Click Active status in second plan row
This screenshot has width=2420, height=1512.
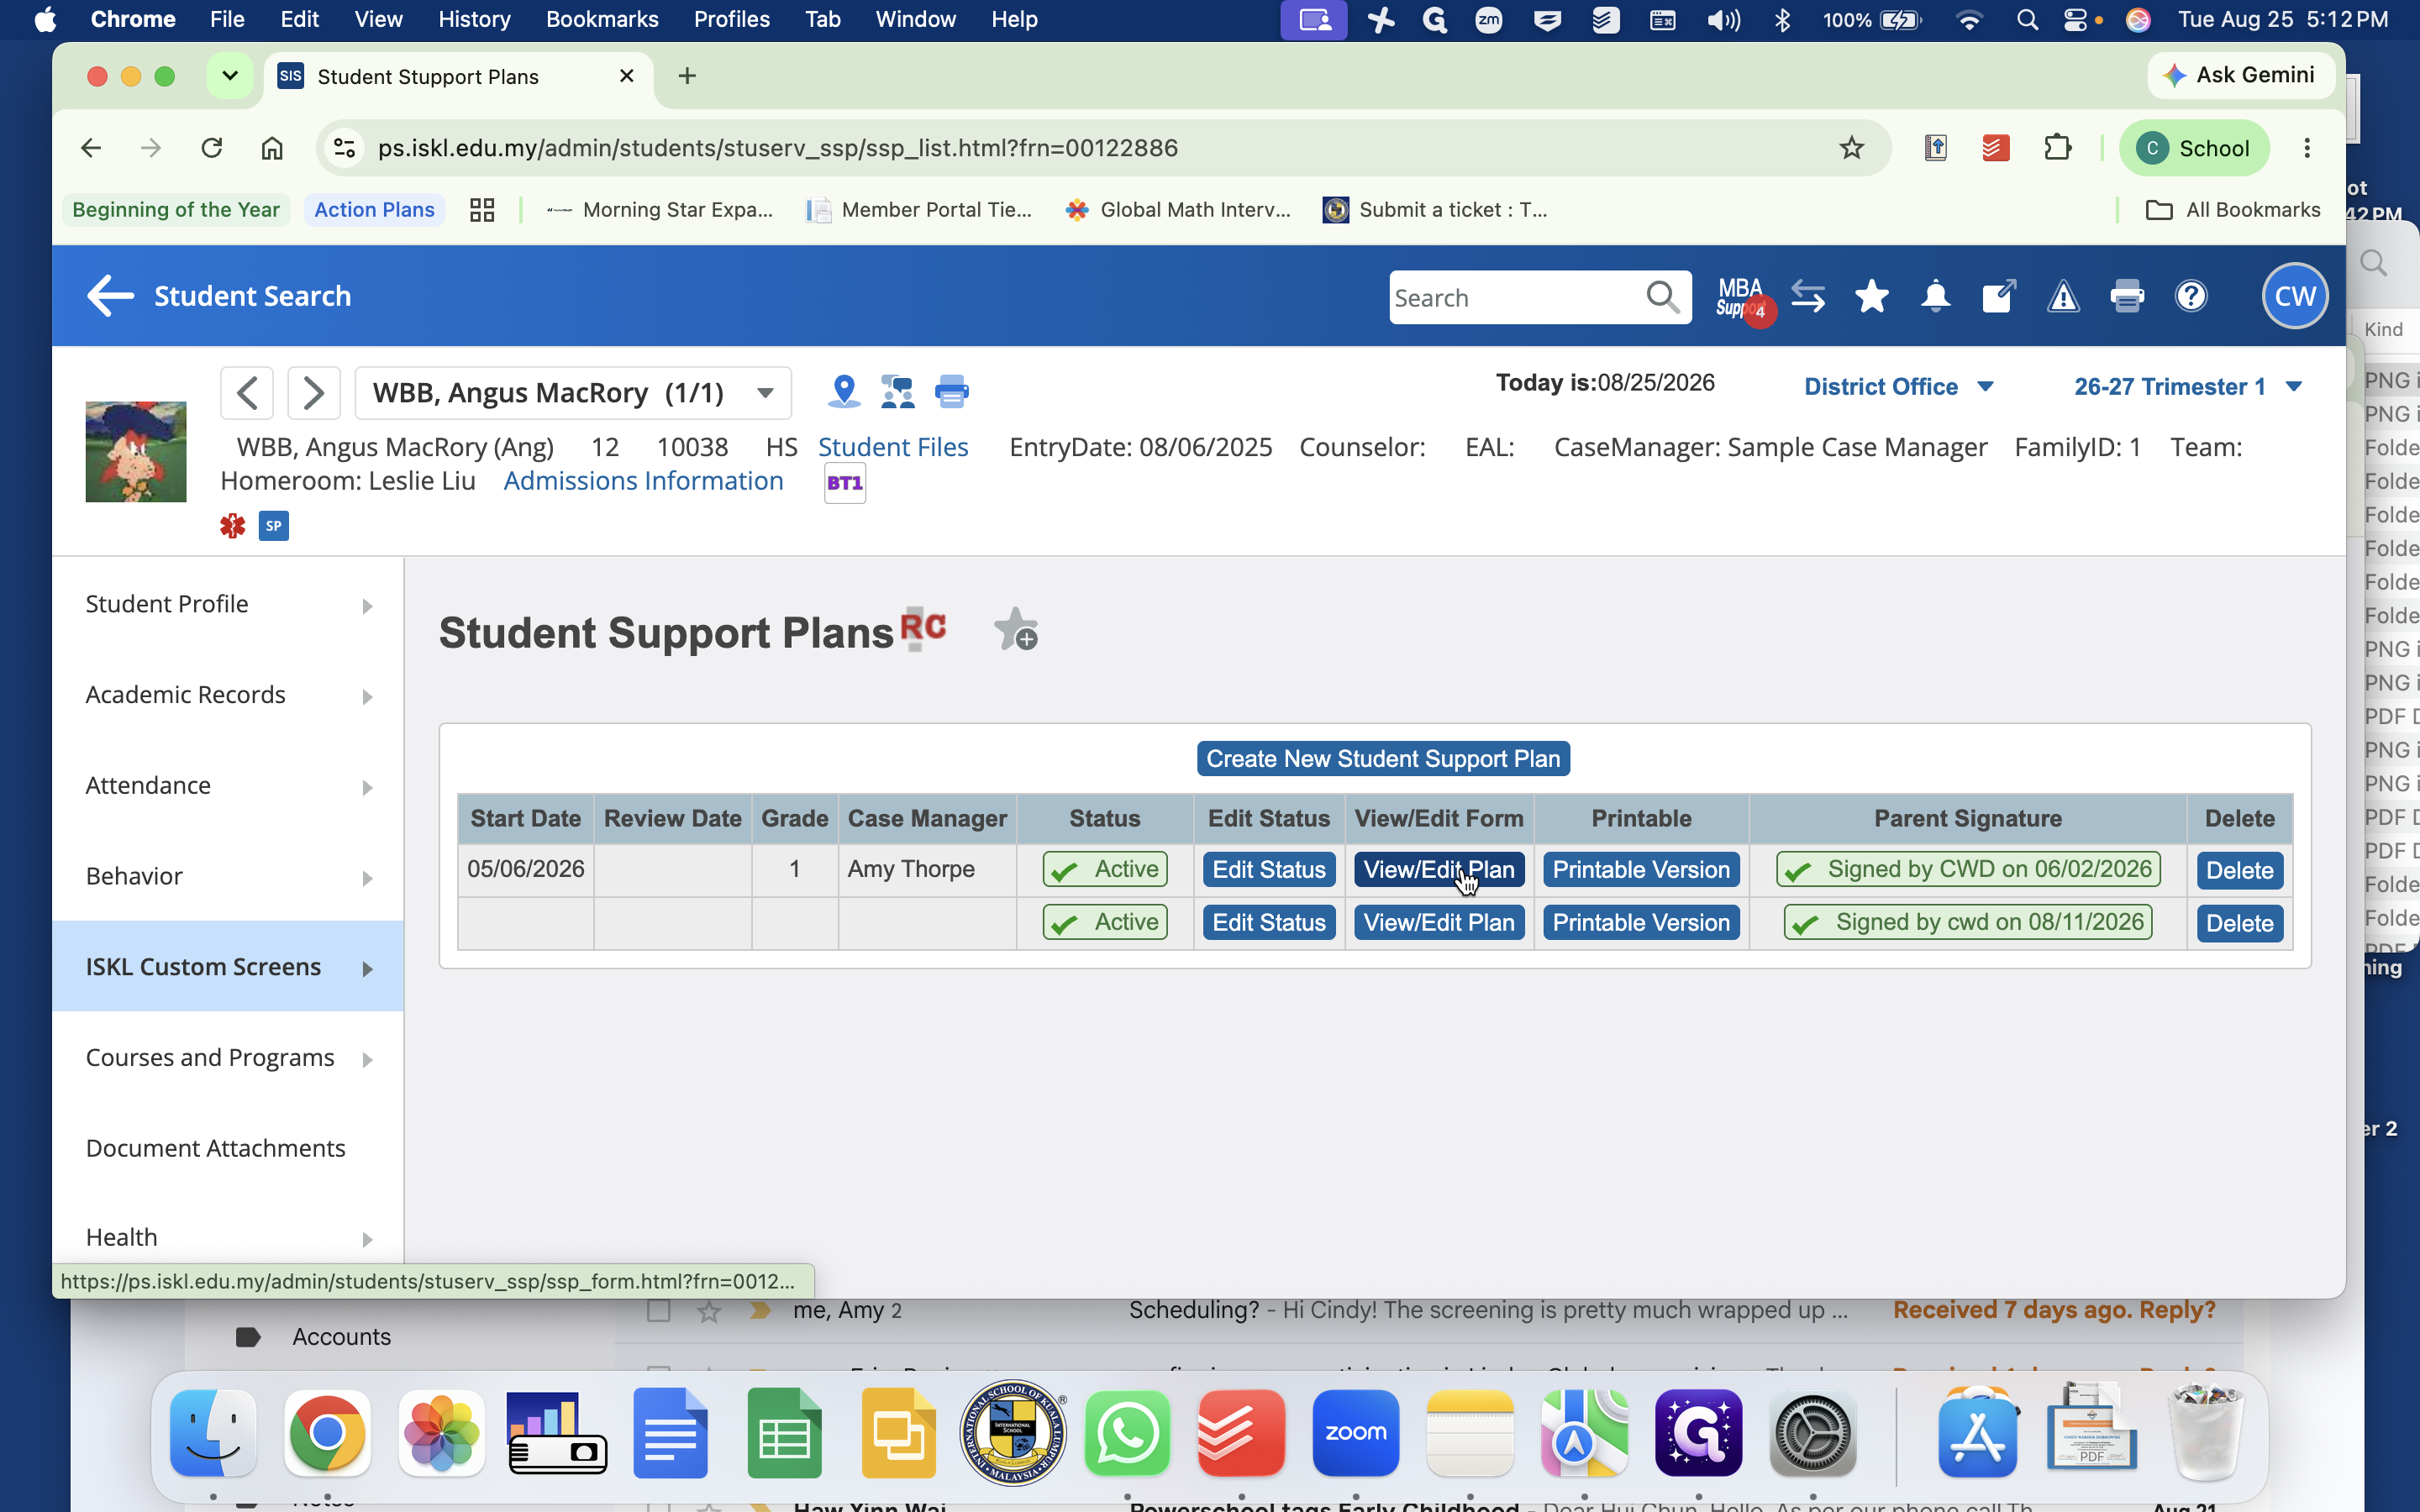pos(1105,922)
